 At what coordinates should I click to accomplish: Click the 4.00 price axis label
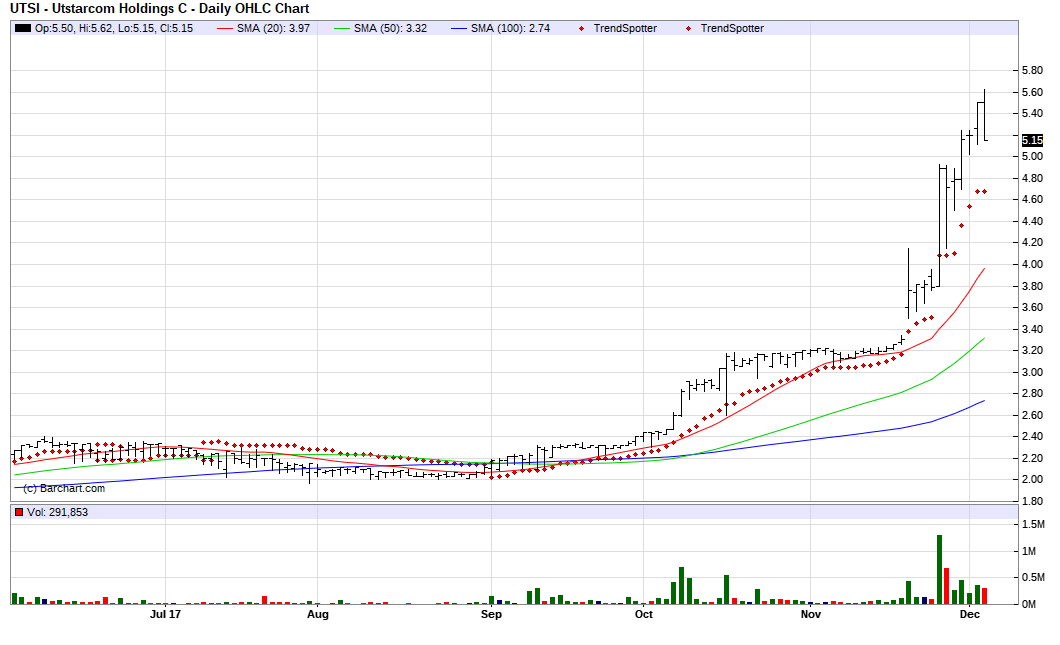point(1032,264)
